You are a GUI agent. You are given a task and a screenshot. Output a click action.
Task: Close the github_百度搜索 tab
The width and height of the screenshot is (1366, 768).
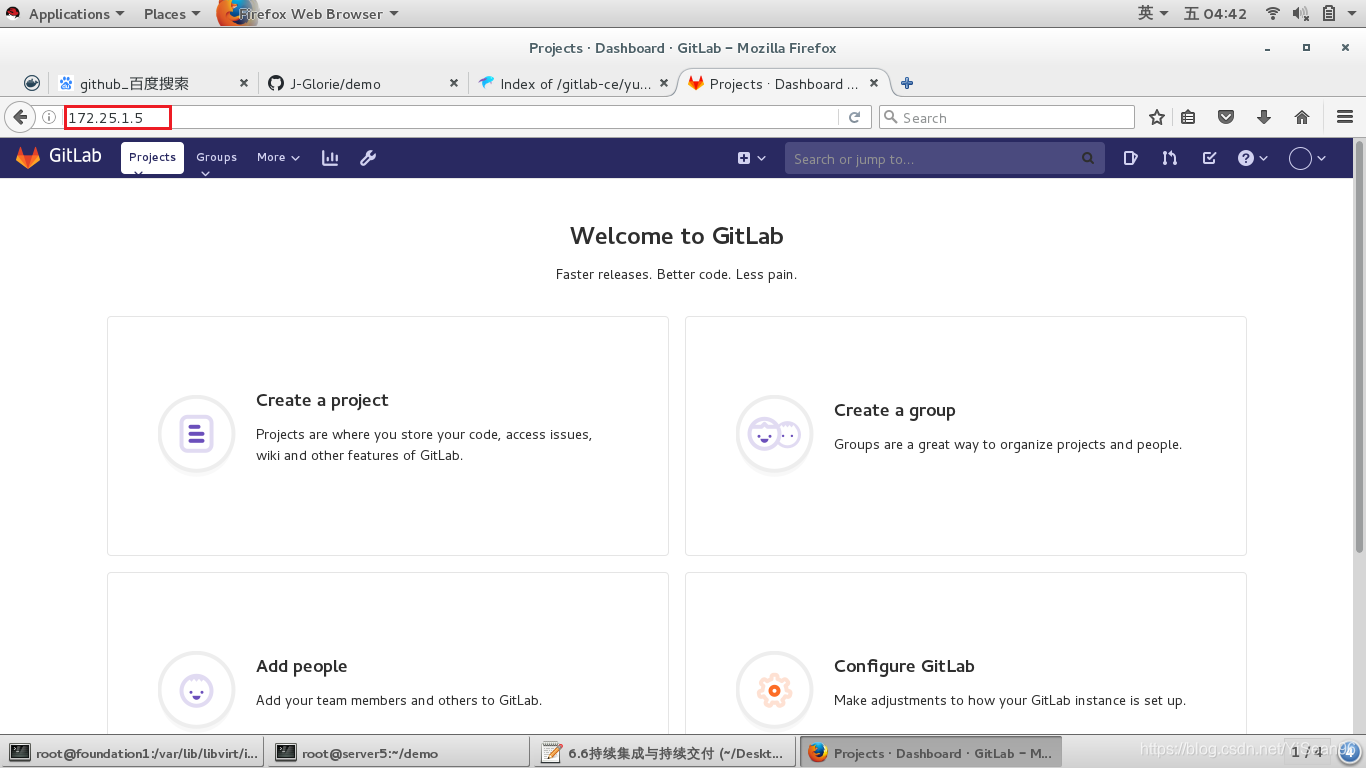click(244, 84)
